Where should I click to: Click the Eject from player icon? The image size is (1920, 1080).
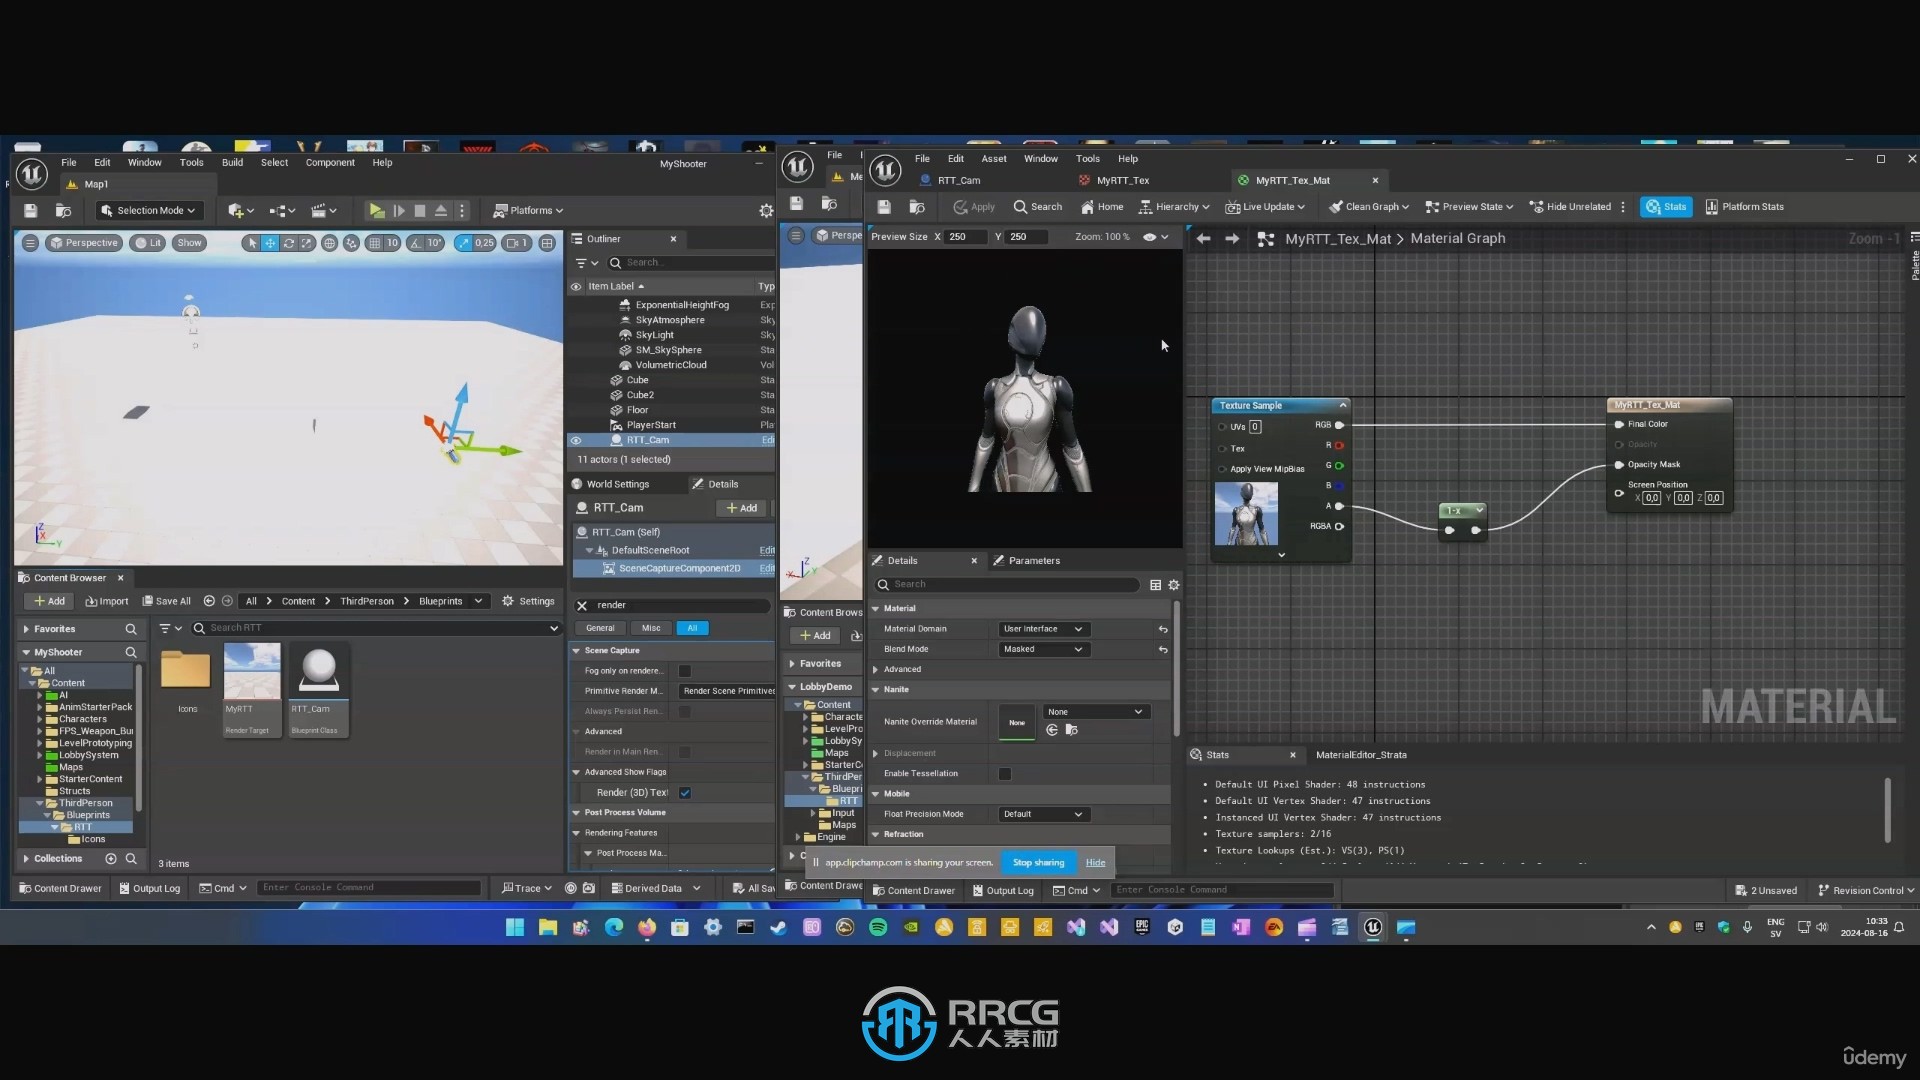(441, 211)
